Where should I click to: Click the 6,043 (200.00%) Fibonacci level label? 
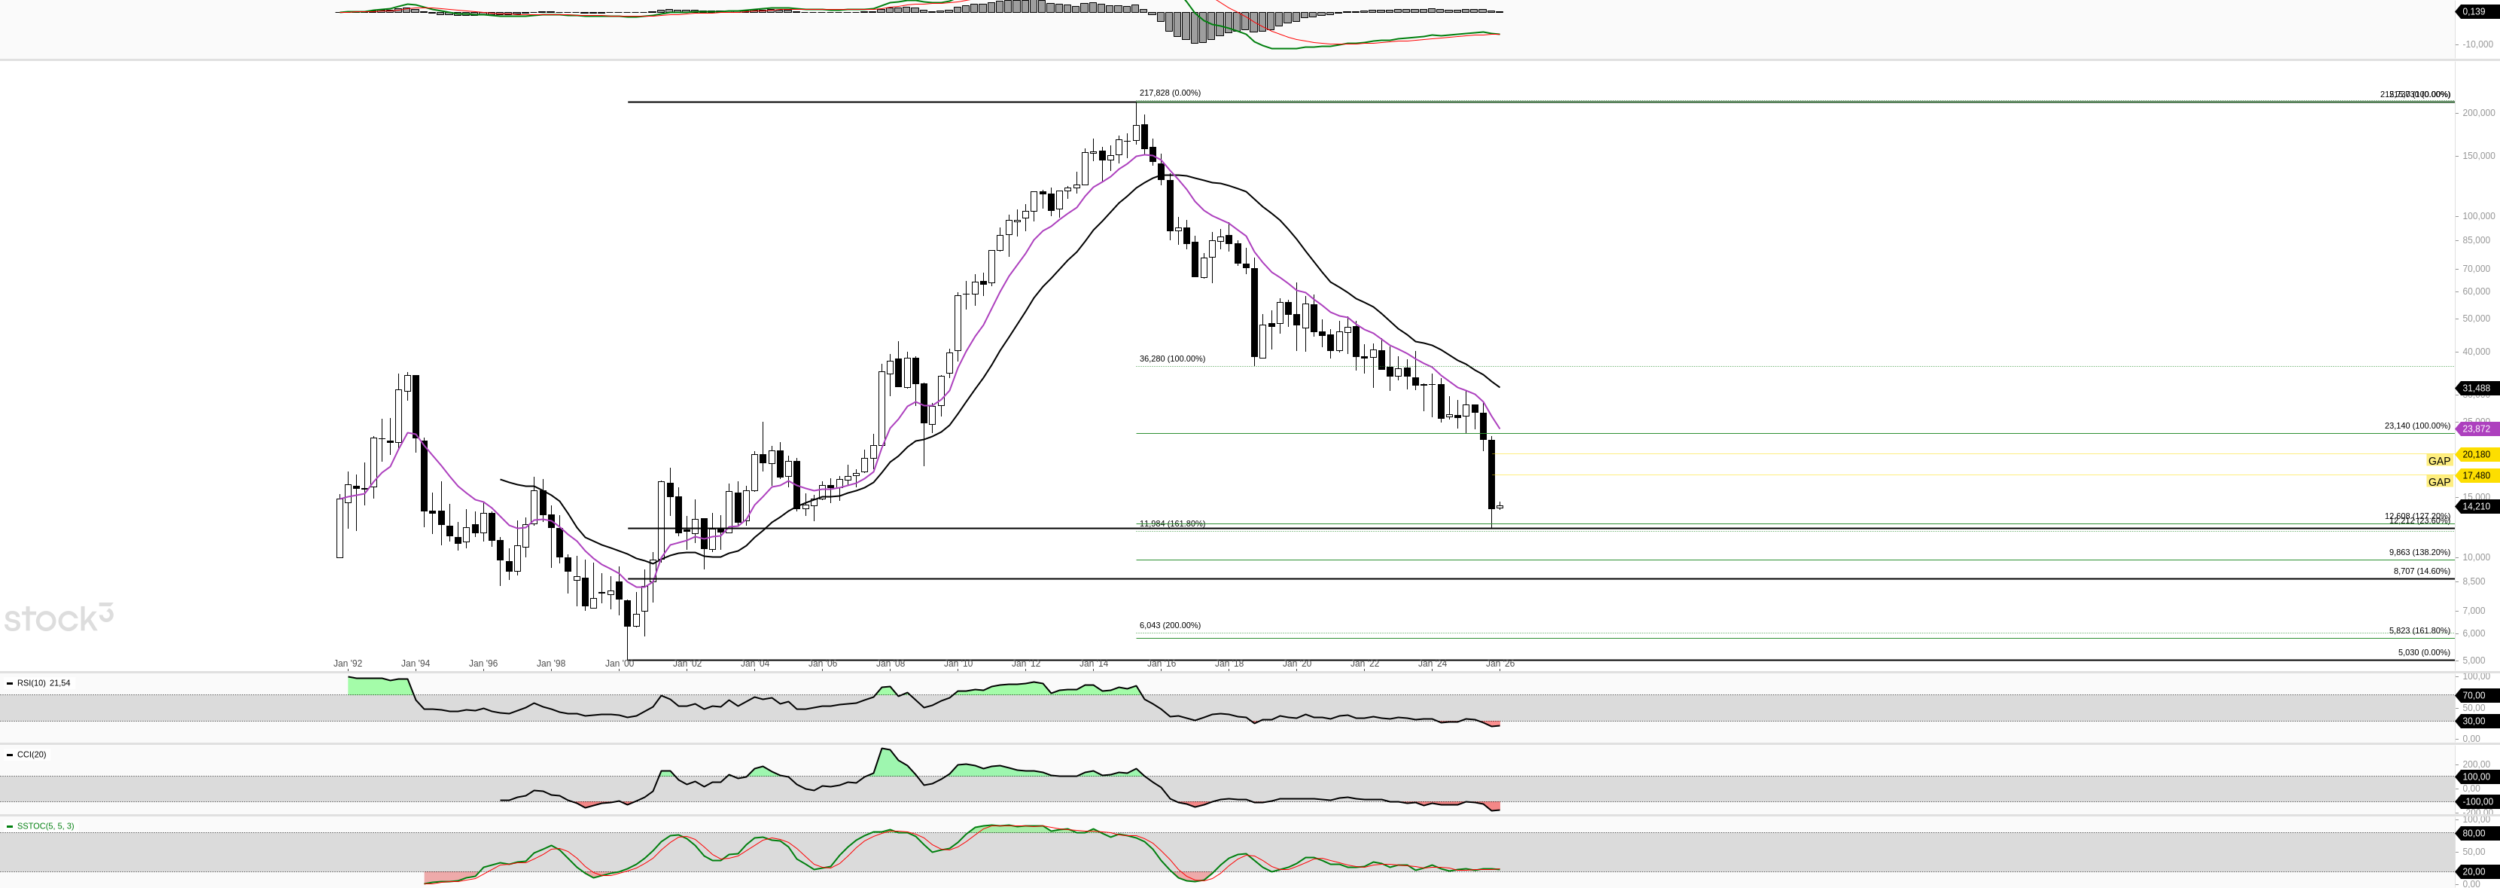tap(1170, 626)
